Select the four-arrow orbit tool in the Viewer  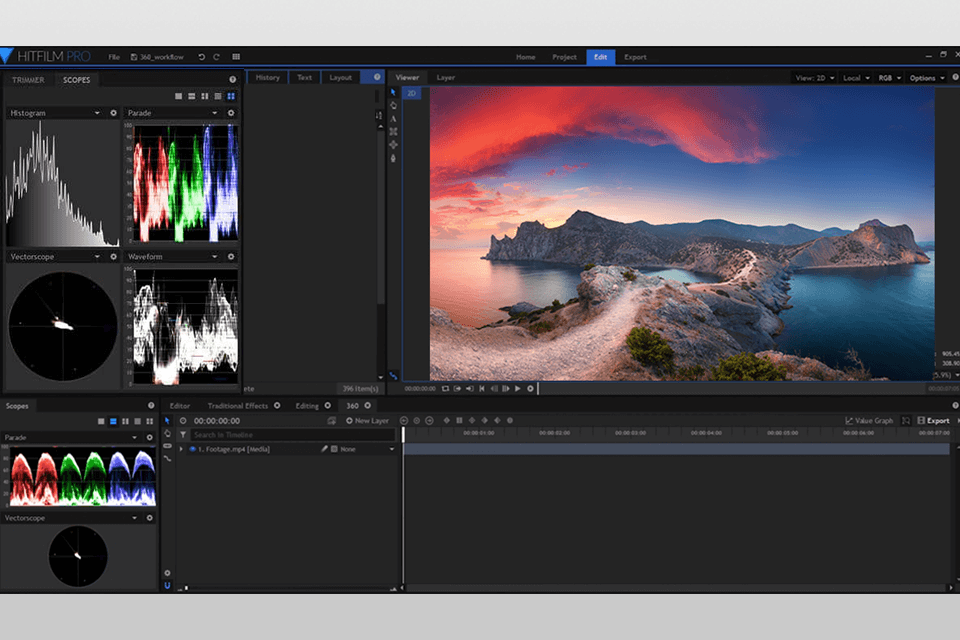pos(393,145)
